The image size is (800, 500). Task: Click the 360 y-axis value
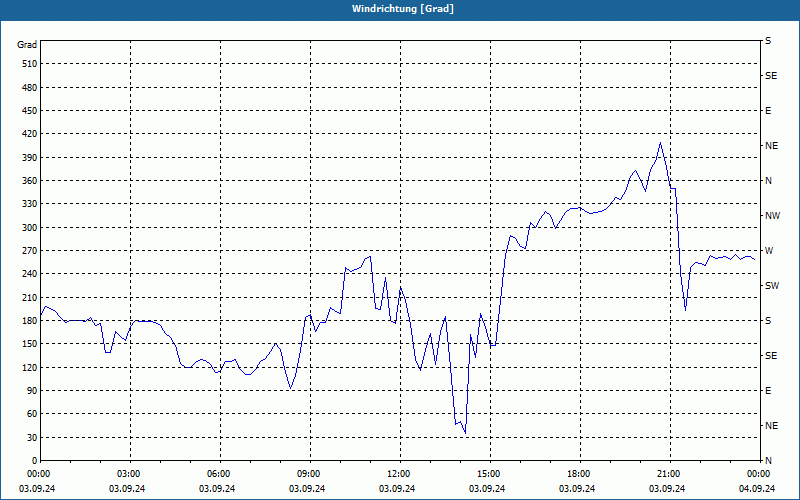coord(30,181)
